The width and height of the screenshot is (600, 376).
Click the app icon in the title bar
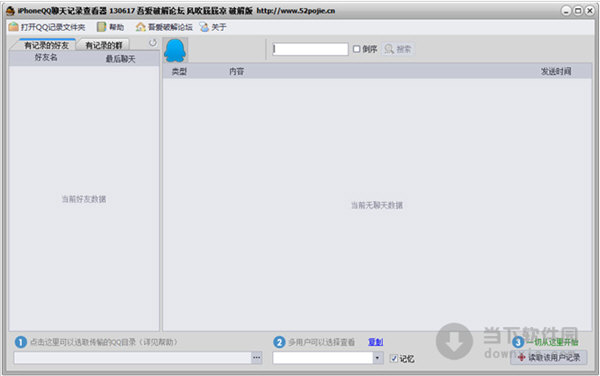coord(10,11)
